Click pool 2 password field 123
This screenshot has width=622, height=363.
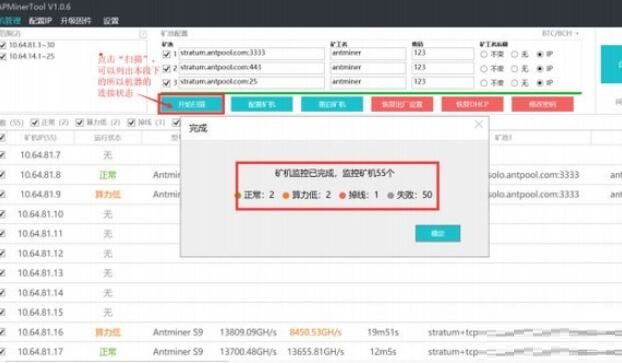coord(443,67)
